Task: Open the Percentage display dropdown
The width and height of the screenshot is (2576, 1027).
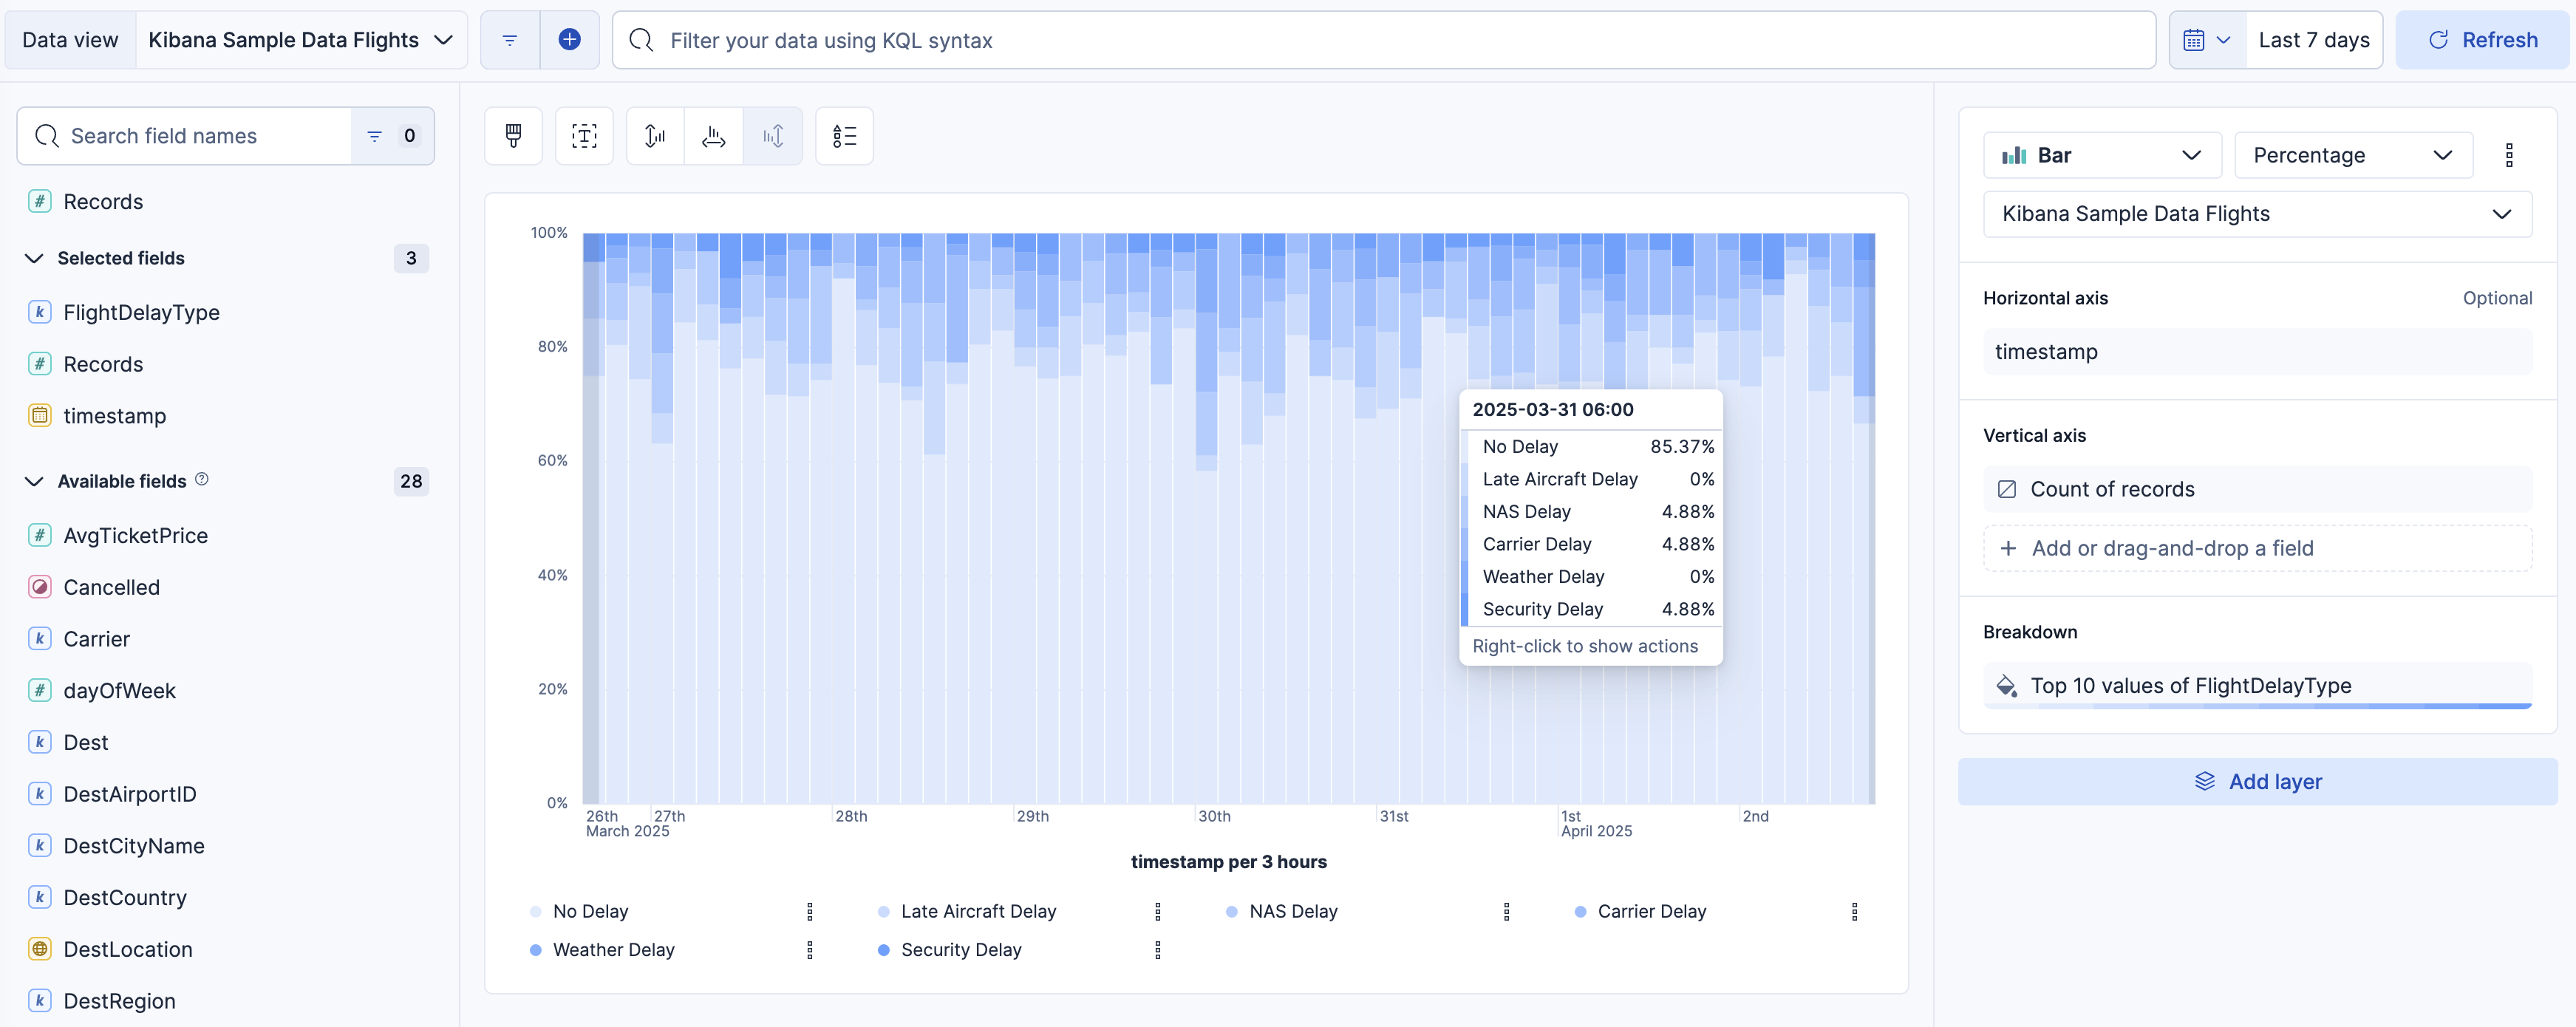Action: click(x=2352, y=155)
